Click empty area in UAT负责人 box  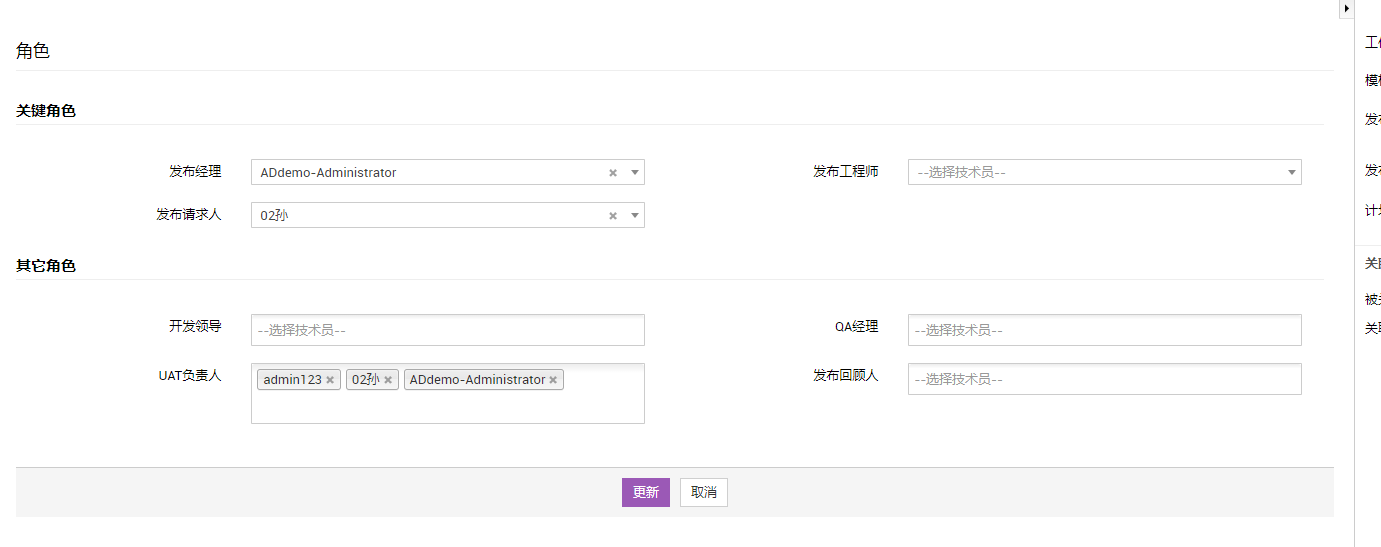coord(447,408)
